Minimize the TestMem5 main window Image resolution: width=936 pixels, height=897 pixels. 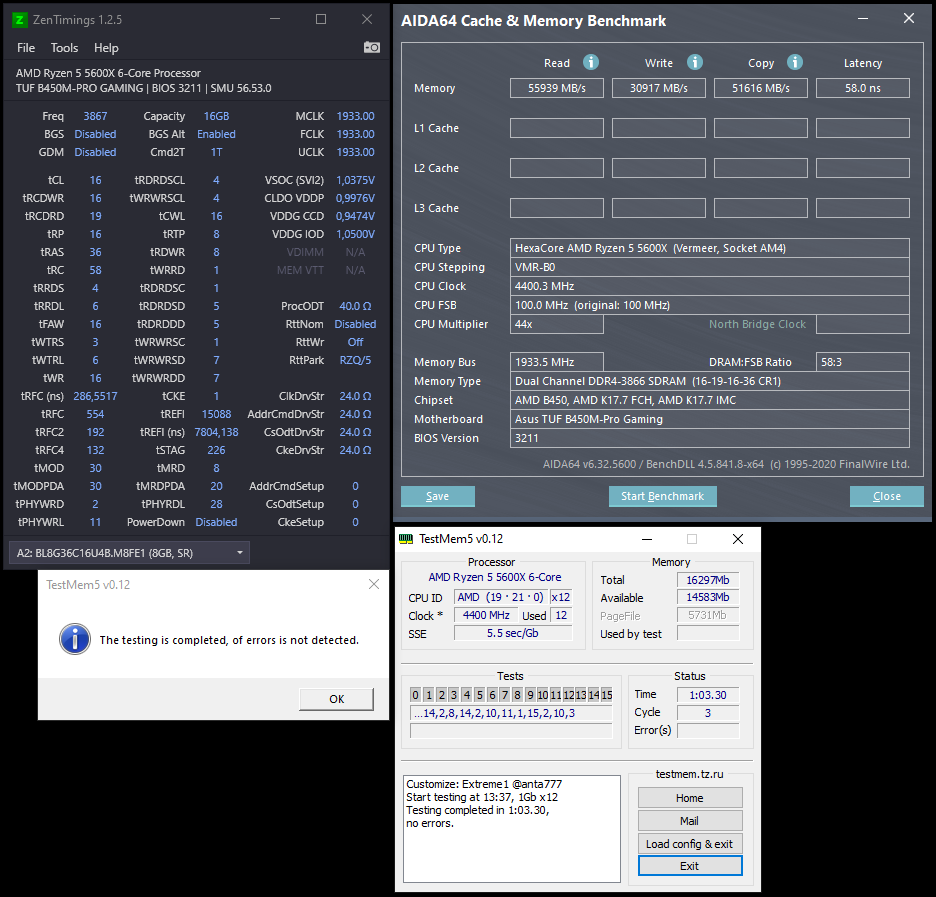(646, 539)
